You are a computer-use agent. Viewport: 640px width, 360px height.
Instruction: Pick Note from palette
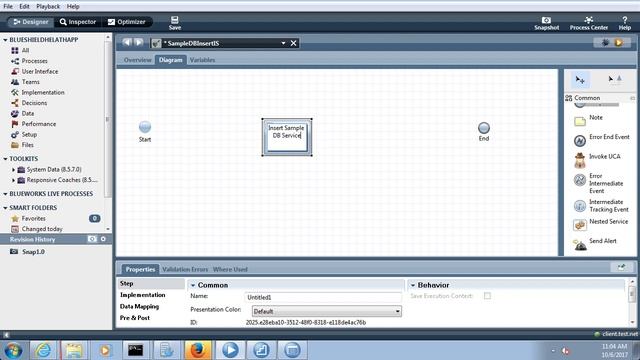coord(589,120)
